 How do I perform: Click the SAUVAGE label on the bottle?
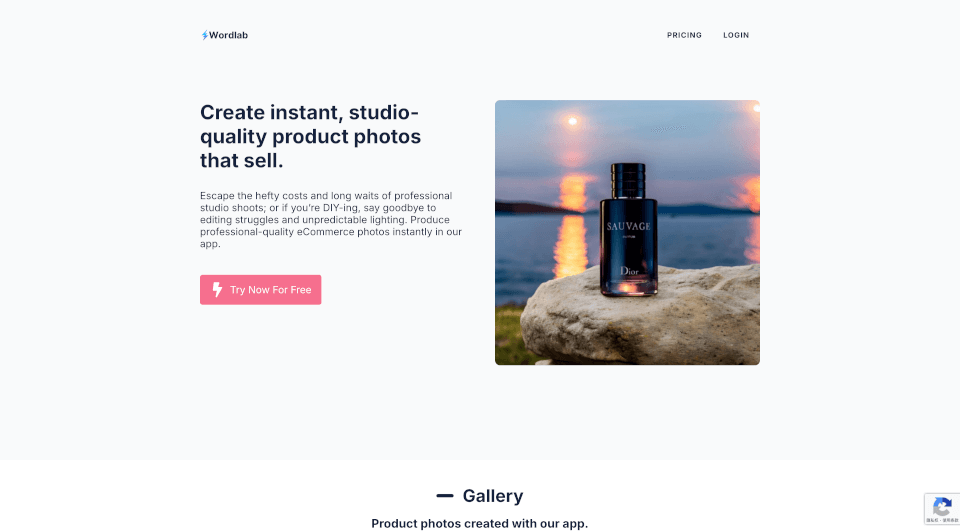click(628, 226)
